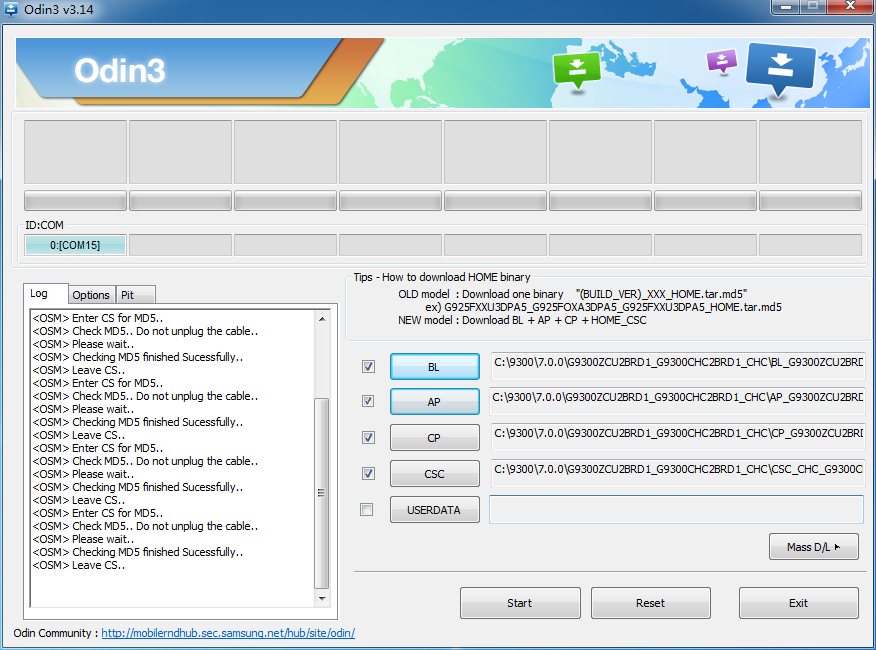Click the log scrollbar up arrow
876x650 pixels.
tap(322, 319)
